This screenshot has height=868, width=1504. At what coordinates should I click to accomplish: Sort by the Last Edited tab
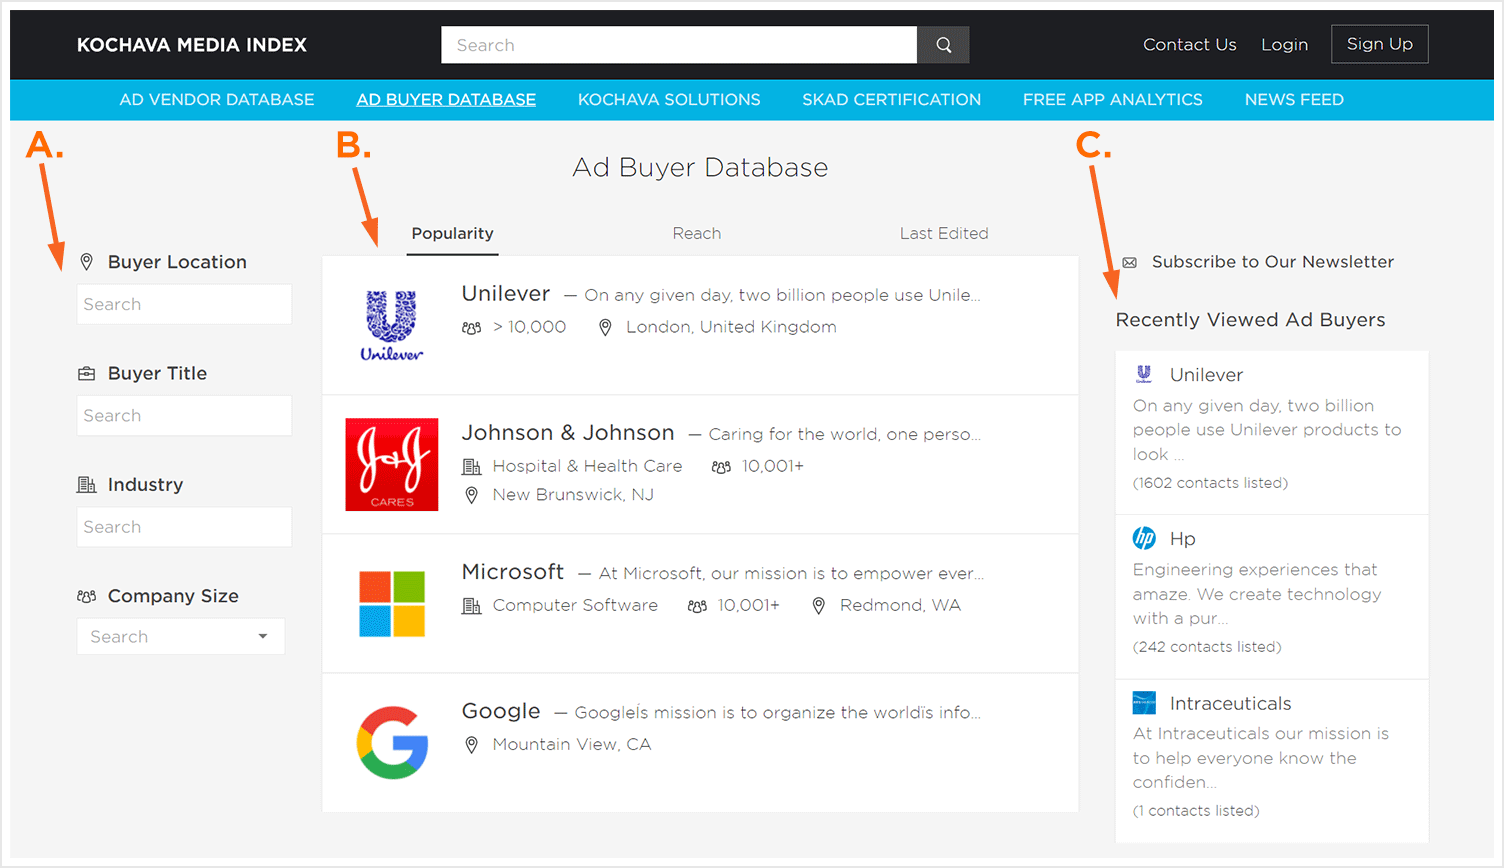click(944, 233)
